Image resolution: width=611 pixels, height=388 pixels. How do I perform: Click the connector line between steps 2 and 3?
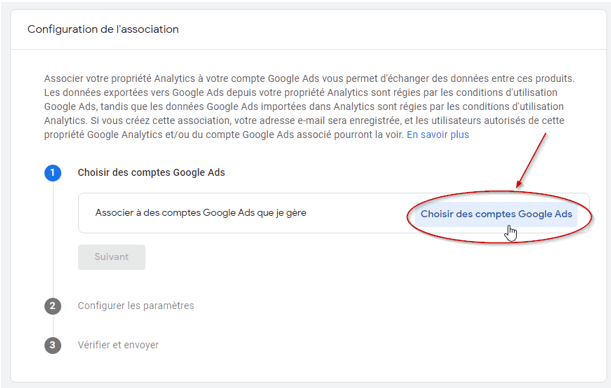pos(53,326)
